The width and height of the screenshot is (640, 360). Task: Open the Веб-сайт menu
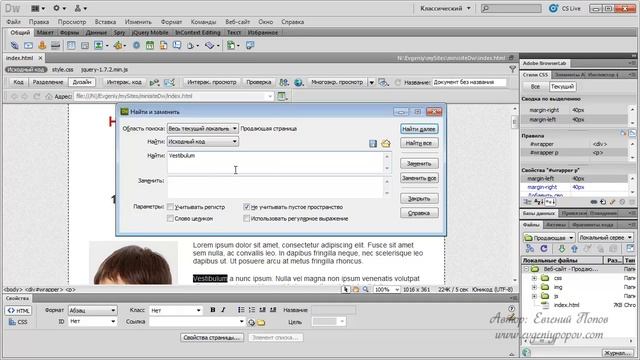(x=238, y=22)
